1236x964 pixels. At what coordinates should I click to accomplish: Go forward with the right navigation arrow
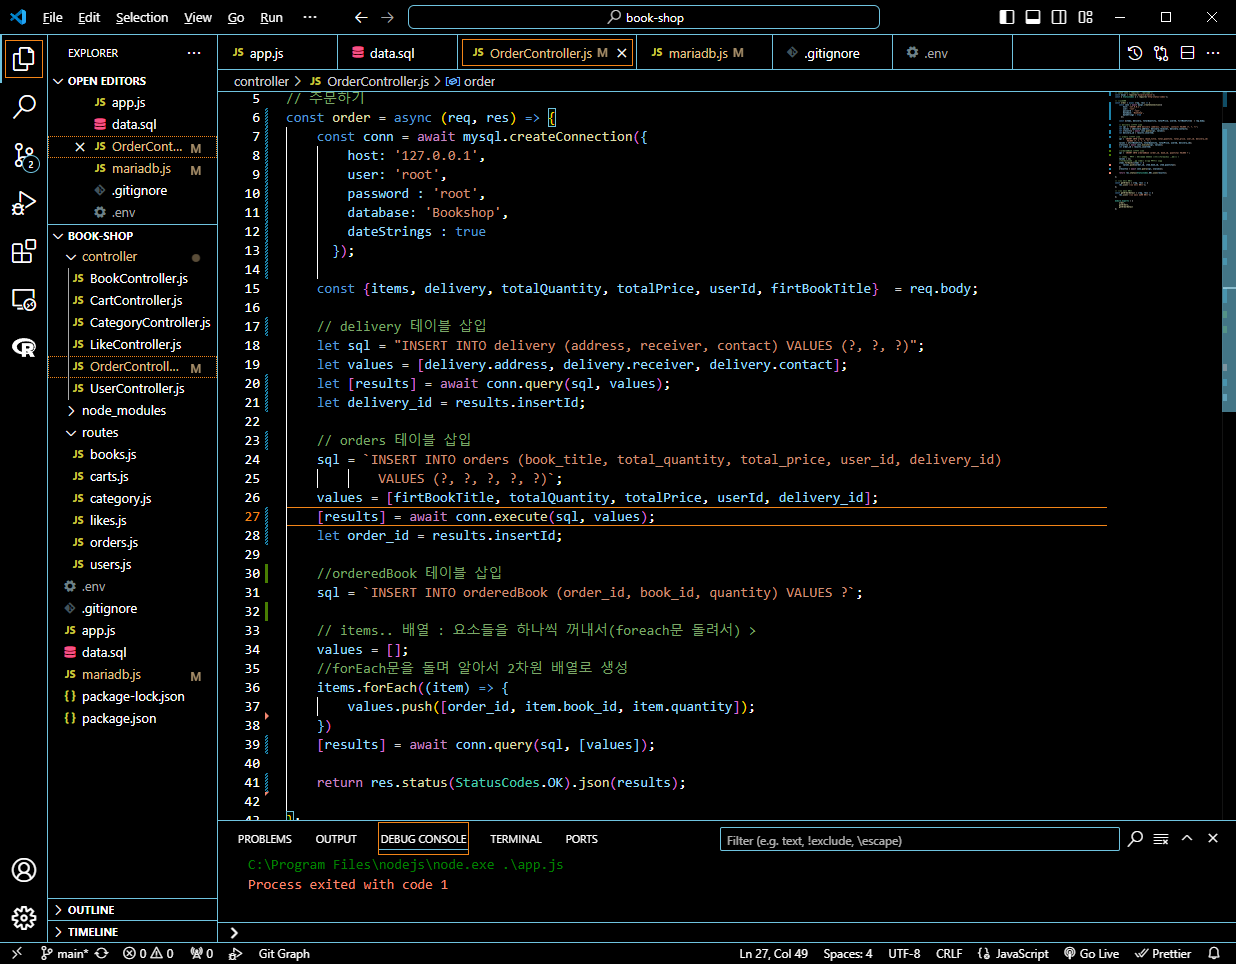[388, 17]
